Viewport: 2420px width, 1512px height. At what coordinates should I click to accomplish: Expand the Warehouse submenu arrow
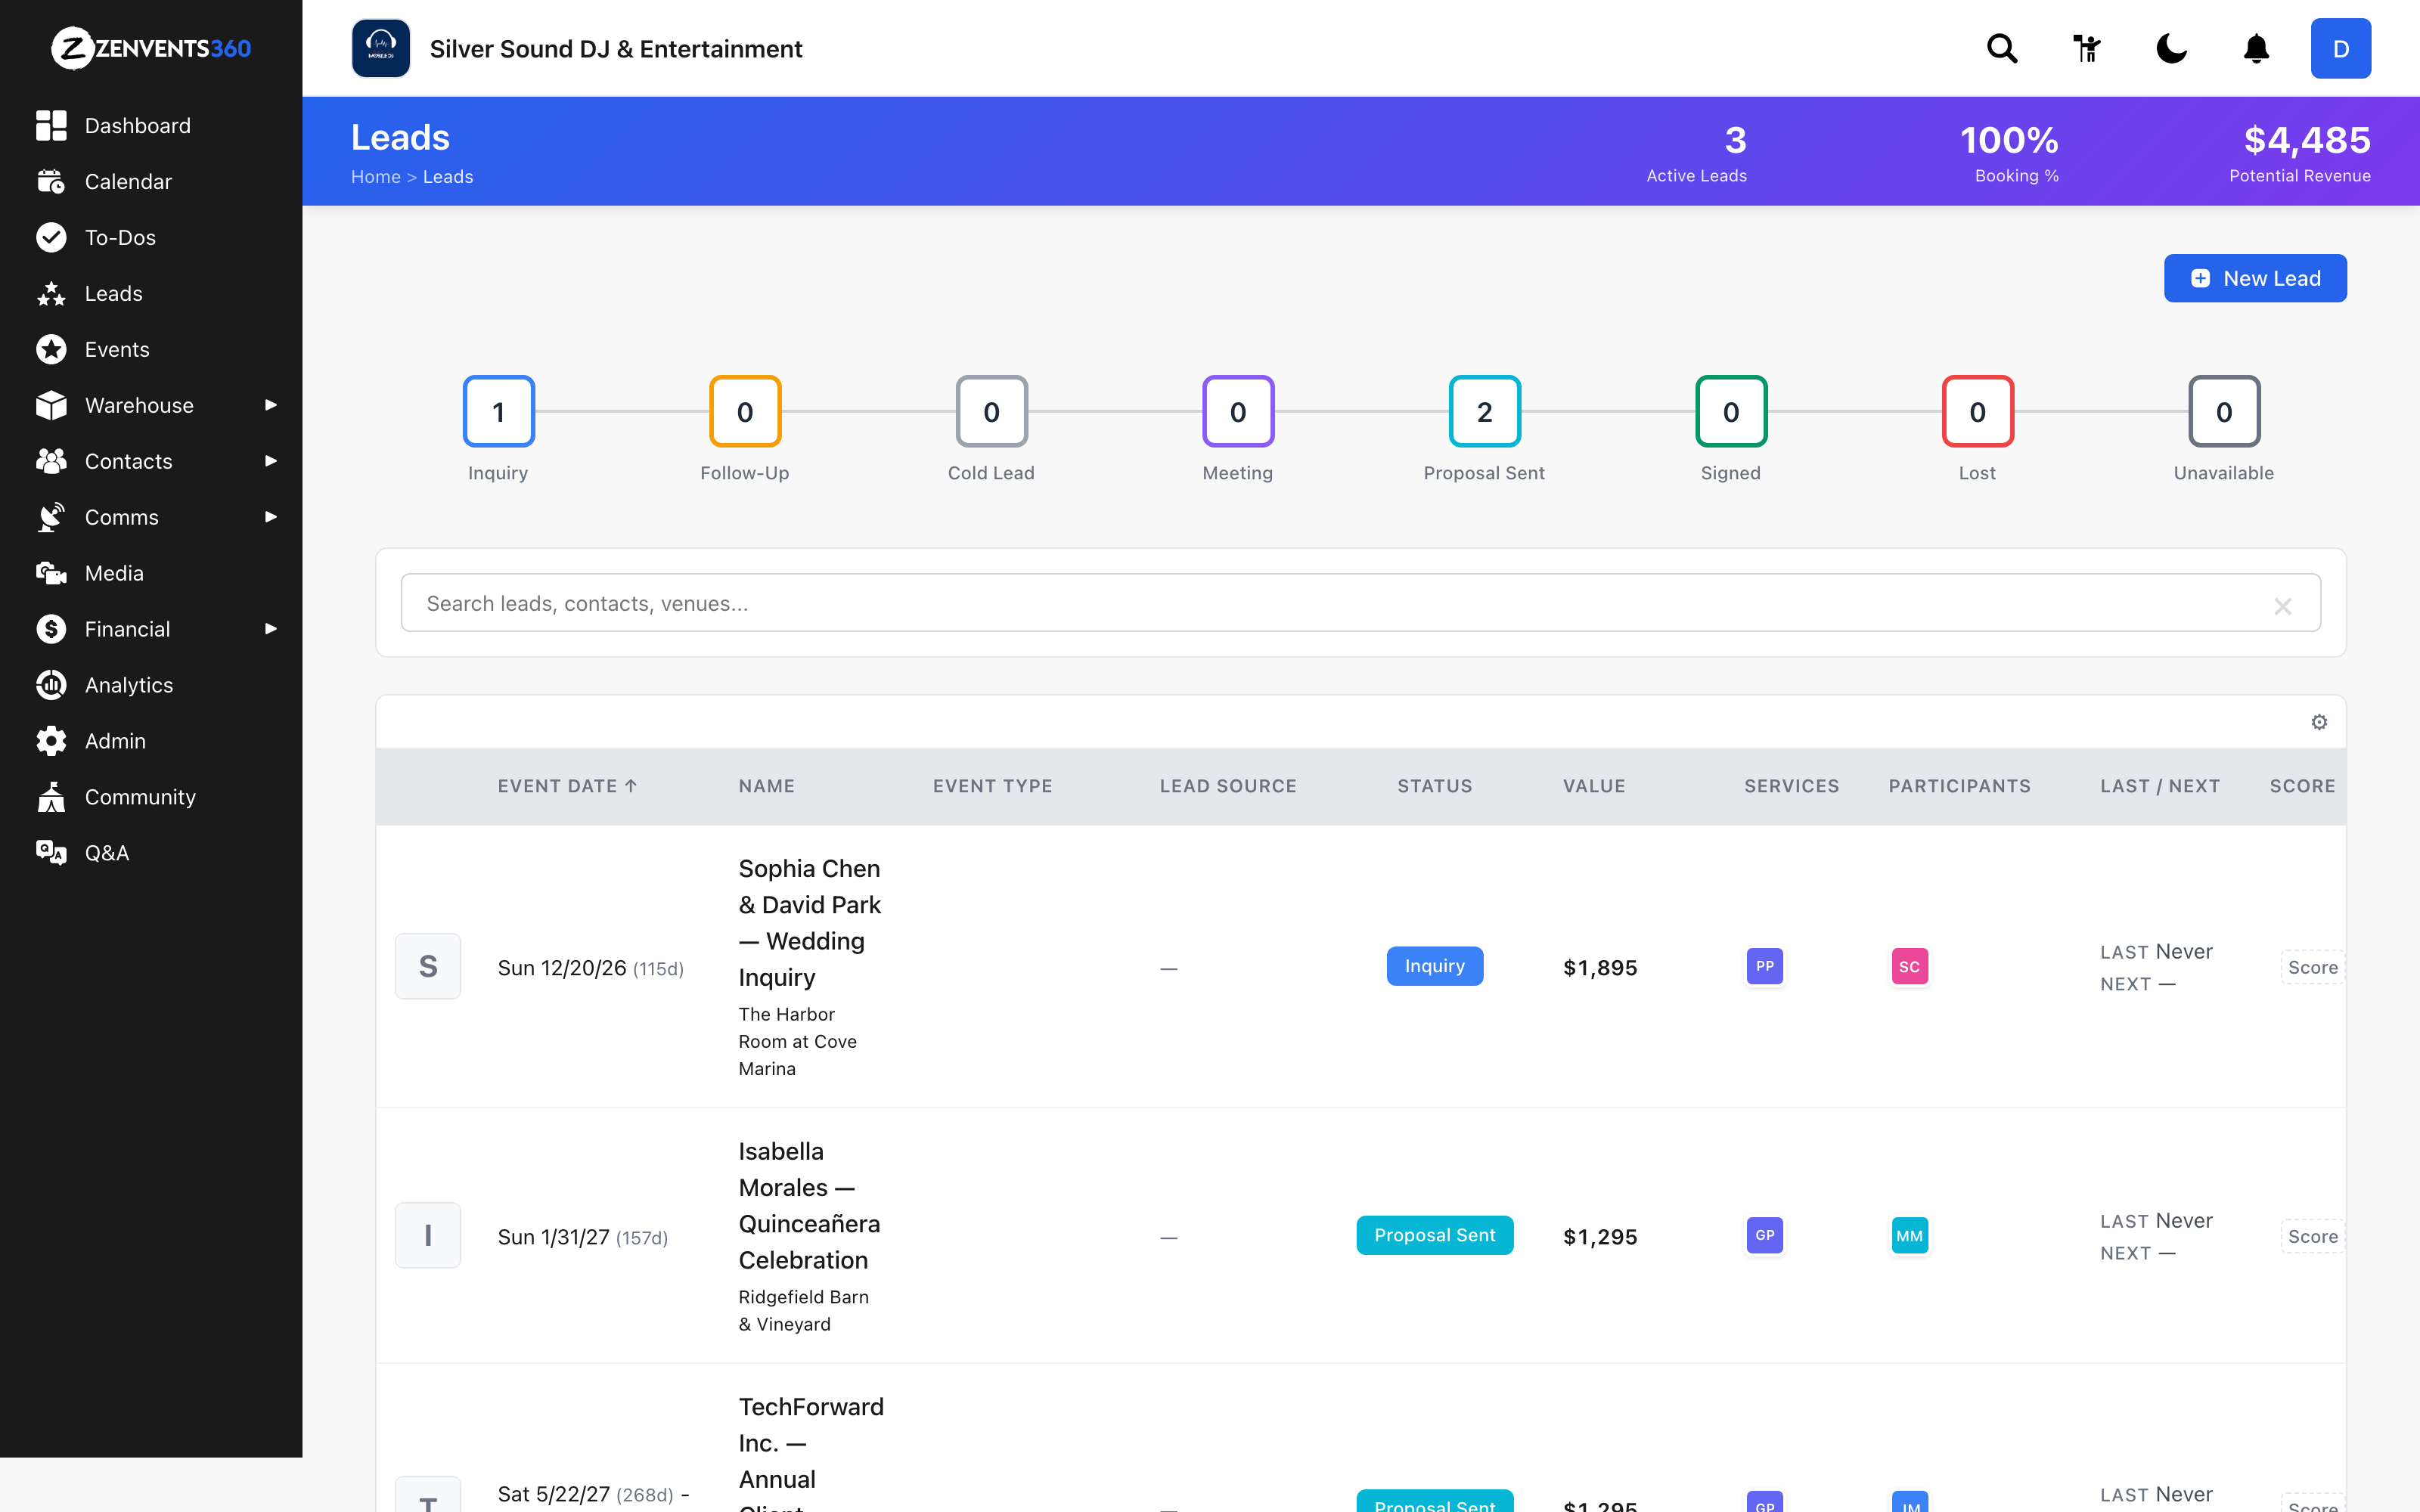tap(270, 405)
